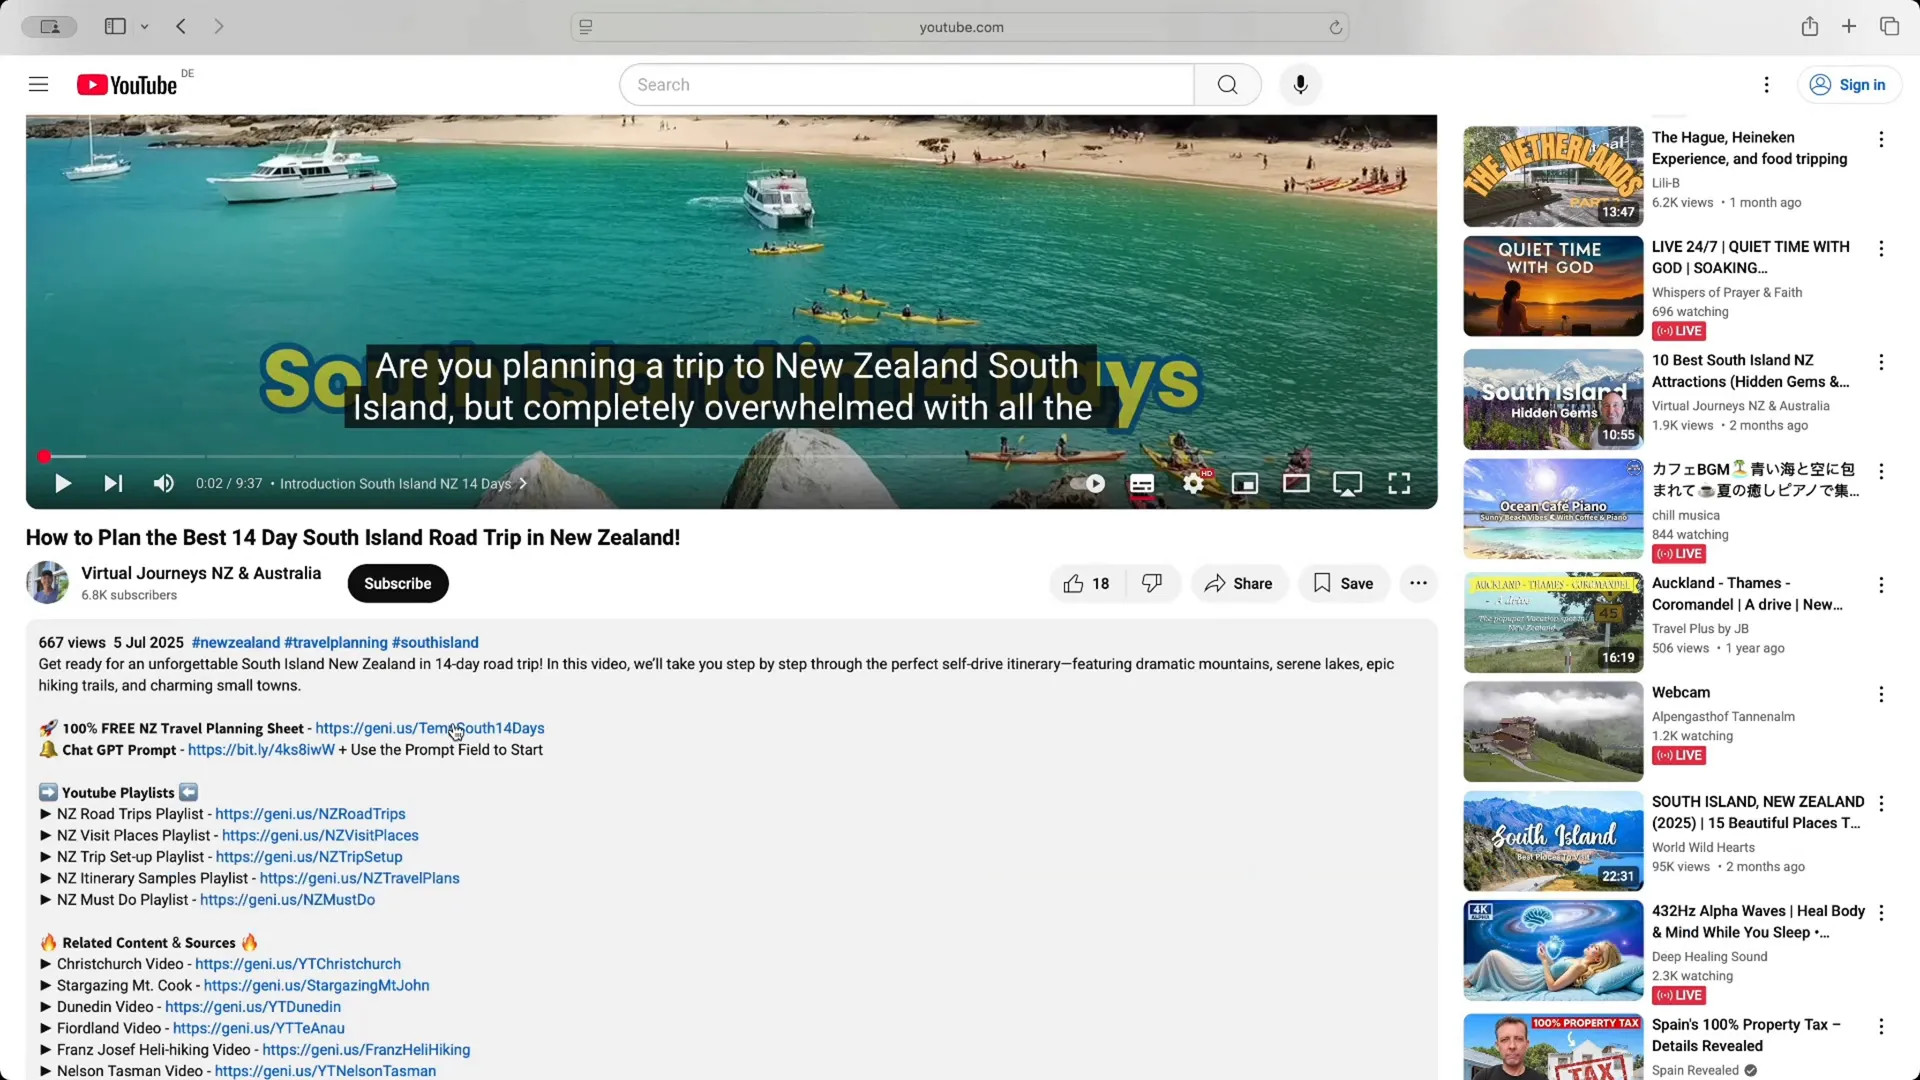Open options for 'SOUTH ISLAND, NEW ZEALAND (2025)'
The height and width of the screenshot is (1080, 1920).
[1881, 803]
